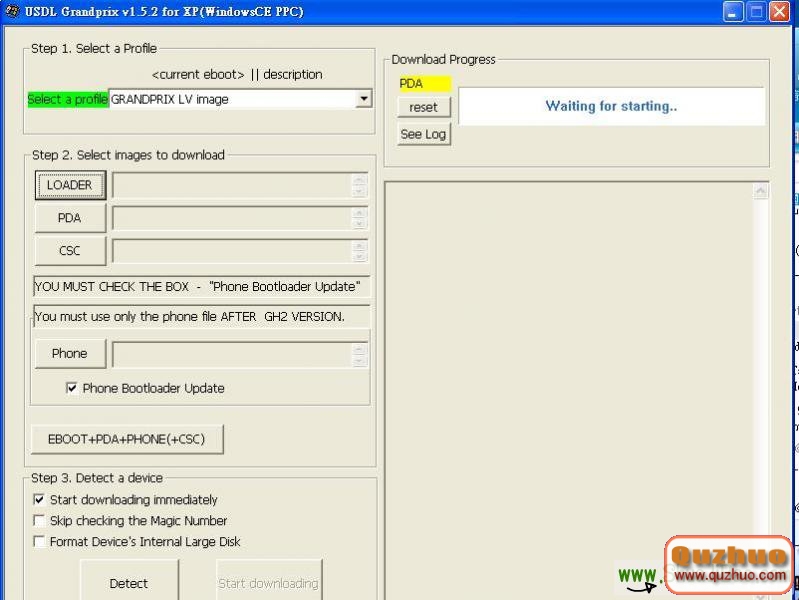The image size is (799, 600).
Task: Click the green Select a profile label
Action: (68, 99)
